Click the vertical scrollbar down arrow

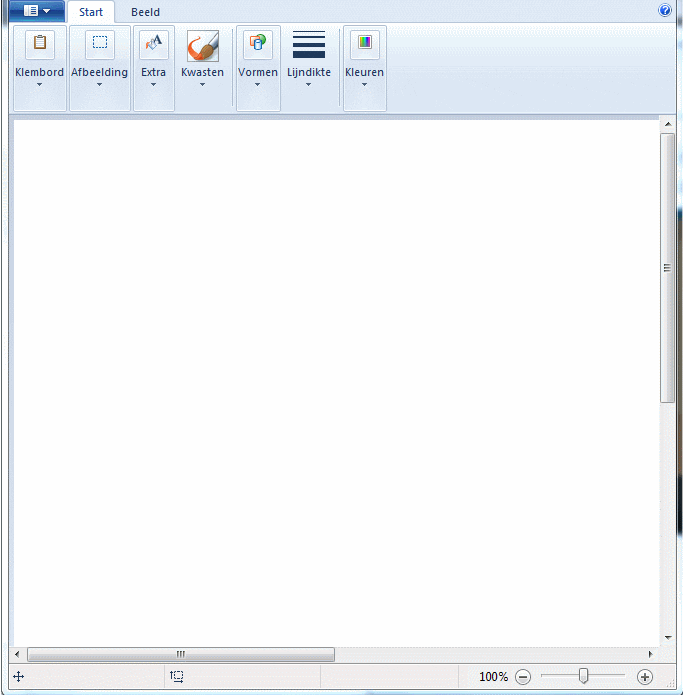668,638
